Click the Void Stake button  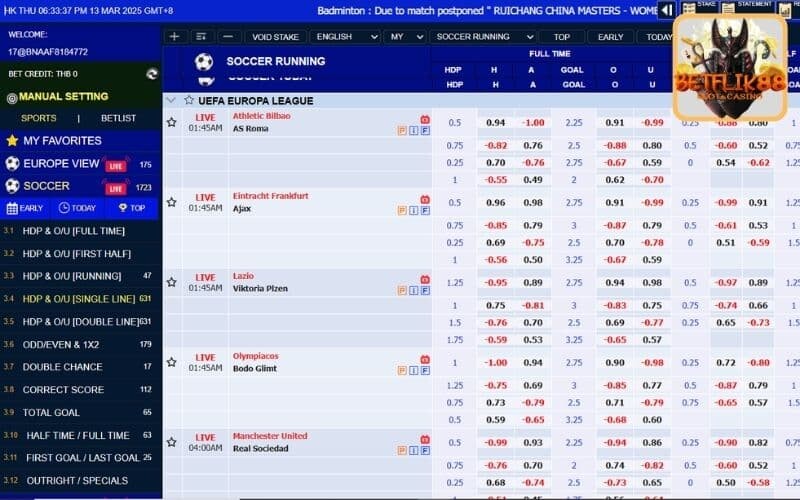pos(276,37)
